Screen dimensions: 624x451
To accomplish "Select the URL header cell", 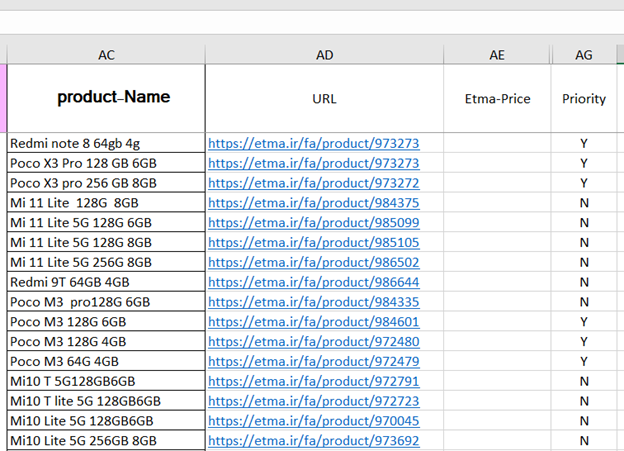I will tap(324, 98).
